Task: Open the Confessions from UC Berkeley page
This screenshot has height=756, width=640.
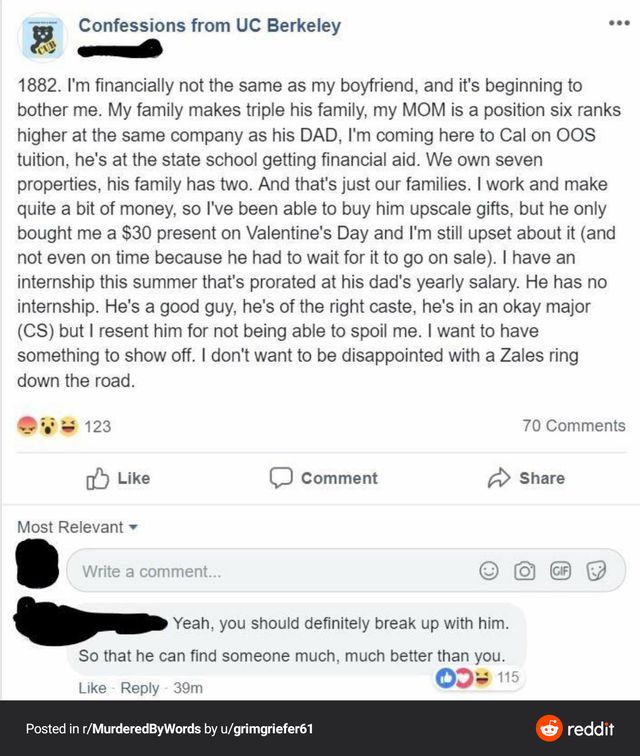Action: (209, 26)
